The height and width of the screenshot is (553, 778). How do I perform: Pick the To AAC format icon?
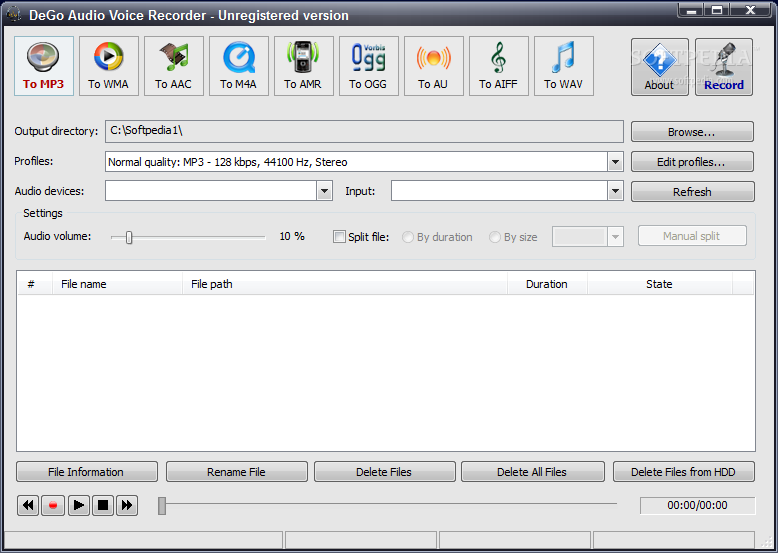pyautogui.click(x=174, y=66)
